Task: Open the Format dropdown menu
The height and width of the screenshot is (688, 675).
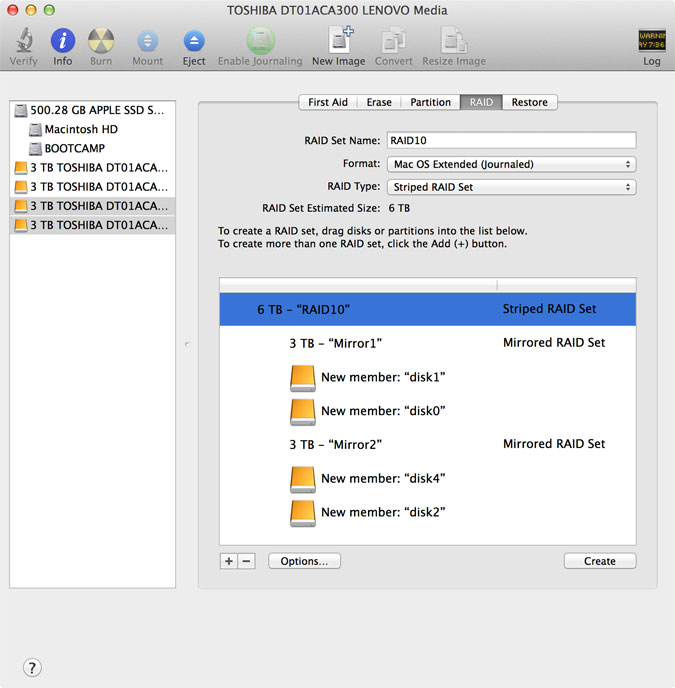Action: coord(511,164)
